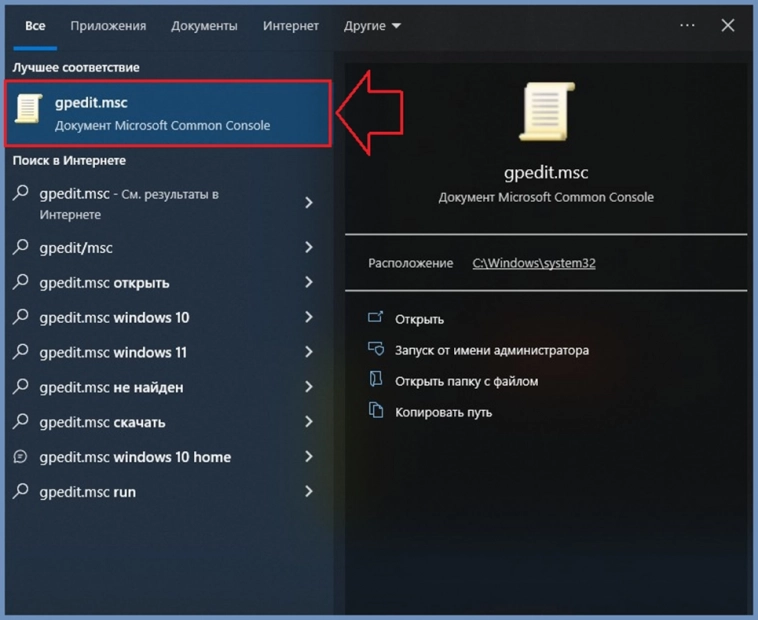758x620 pixels.
Task: Click search icon beside 'gpedit.msc открыть'
Action: (20, 281)
